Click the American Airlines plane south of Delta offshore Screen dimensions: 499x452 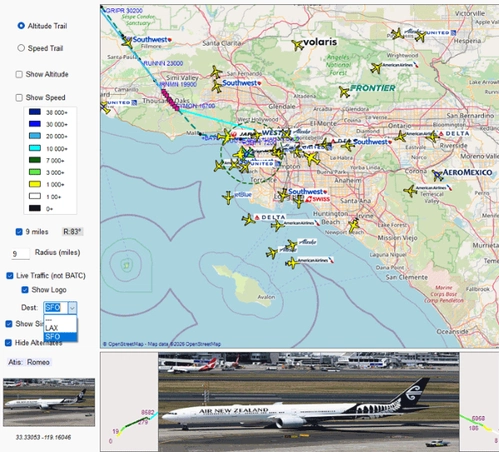[x=277, y=226]
